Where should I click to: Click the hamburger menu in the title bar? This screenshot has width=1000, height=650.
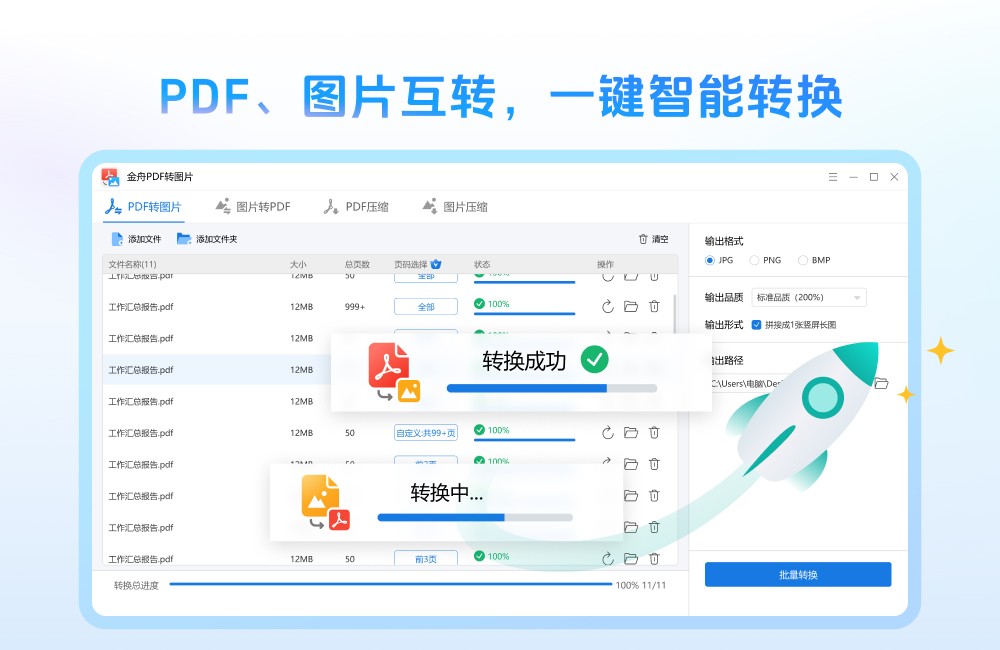832,176
